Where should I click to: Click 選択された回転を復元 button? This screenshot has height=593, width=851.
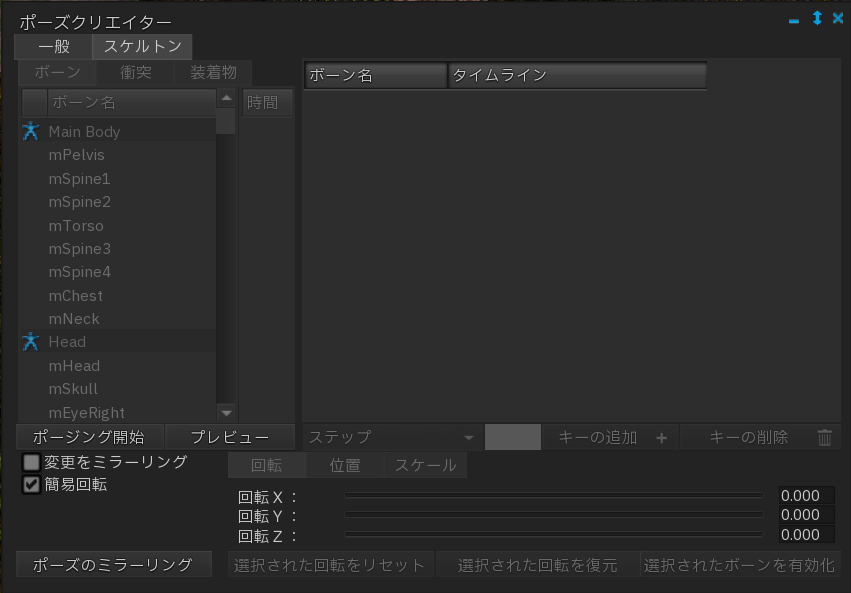537,565
